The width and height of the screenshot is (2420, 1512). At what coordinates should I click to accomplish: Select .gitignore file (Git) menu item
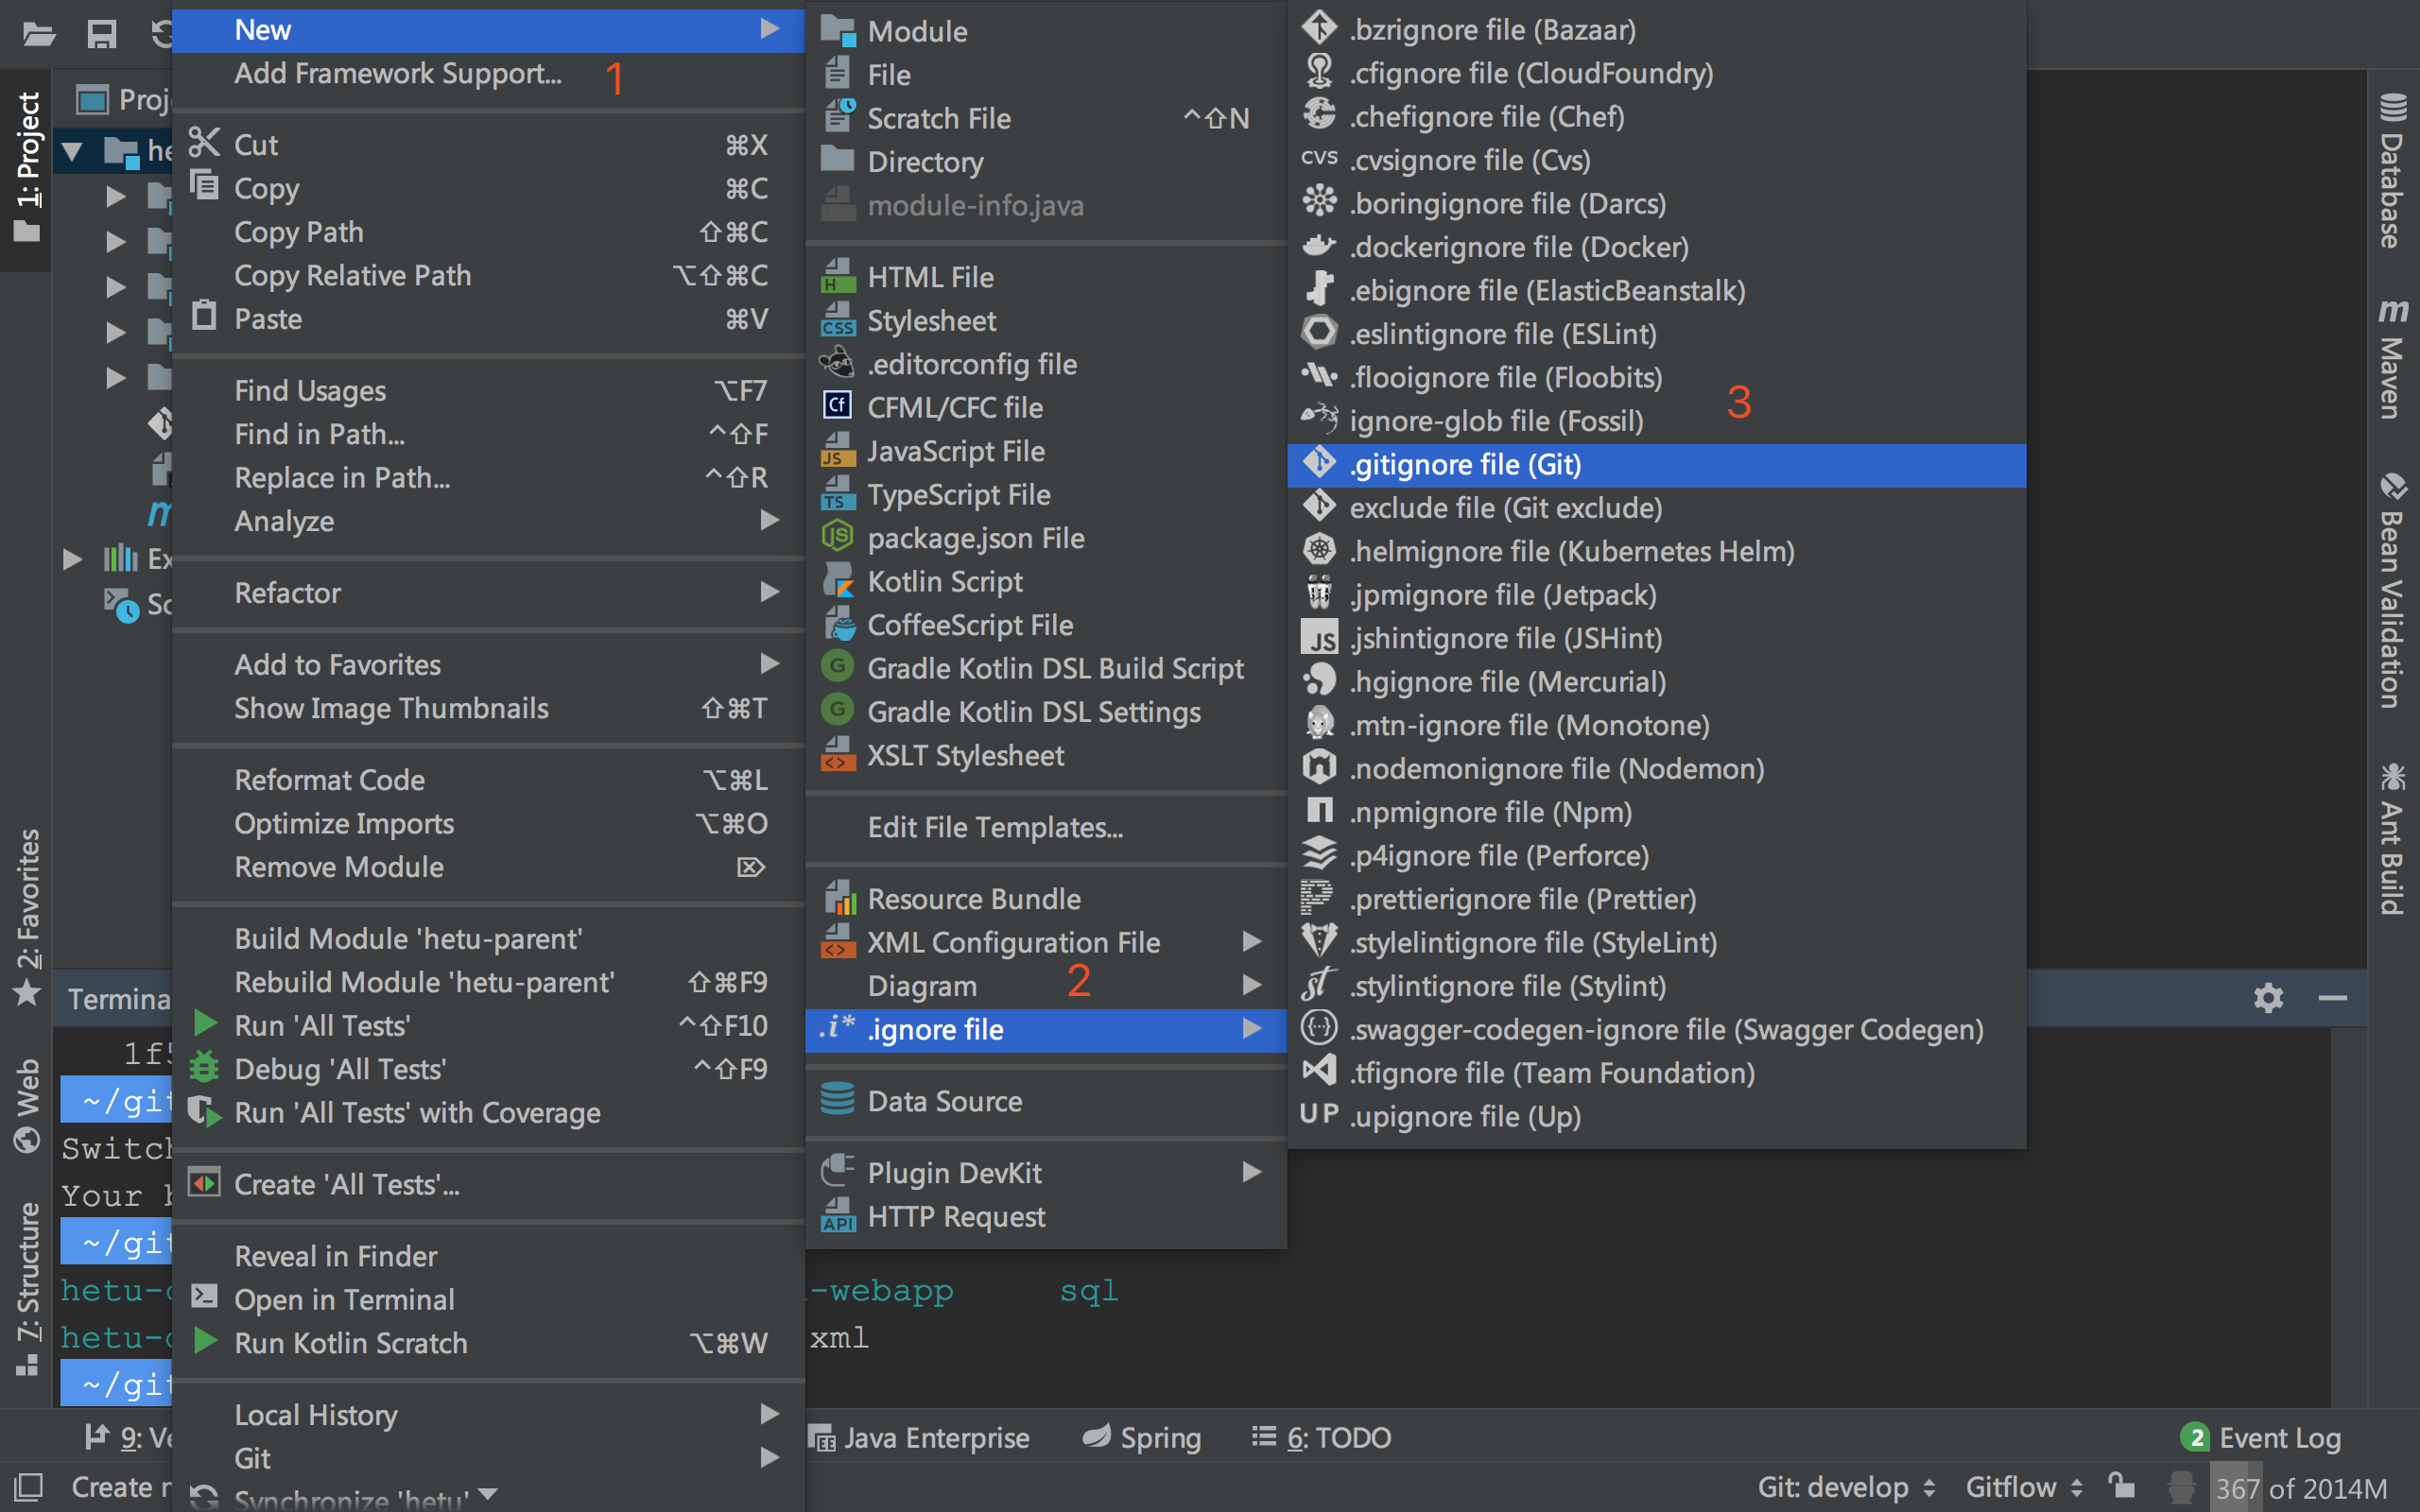pyautogui.click(x=1656, y=465)
